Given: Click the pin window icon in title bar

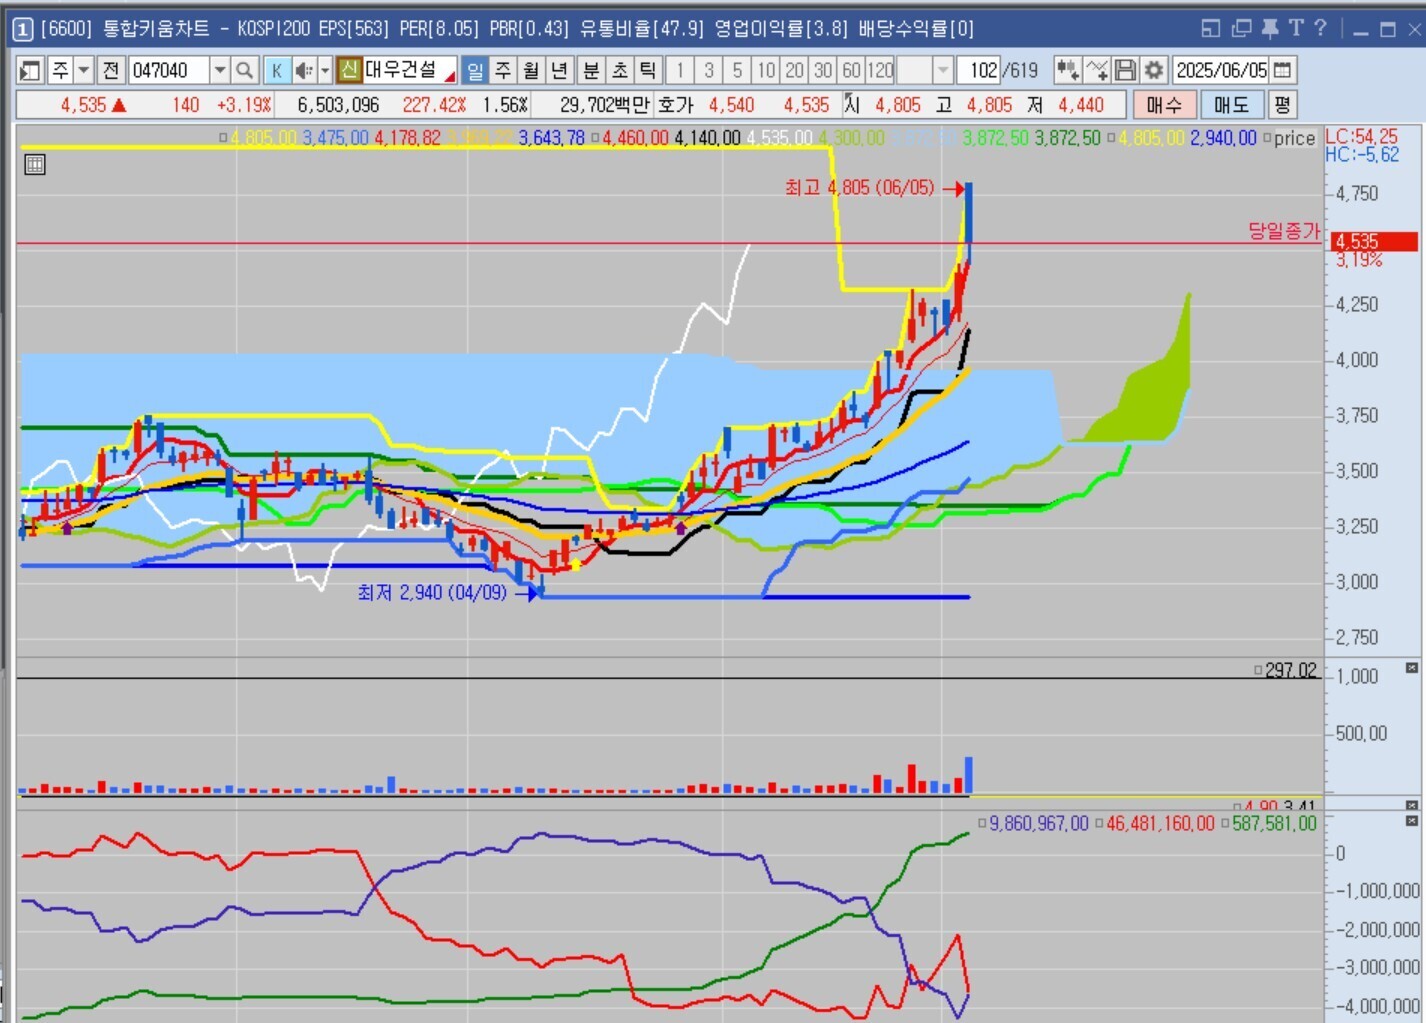Looking at the screenshot, I should pos(1269,29).
